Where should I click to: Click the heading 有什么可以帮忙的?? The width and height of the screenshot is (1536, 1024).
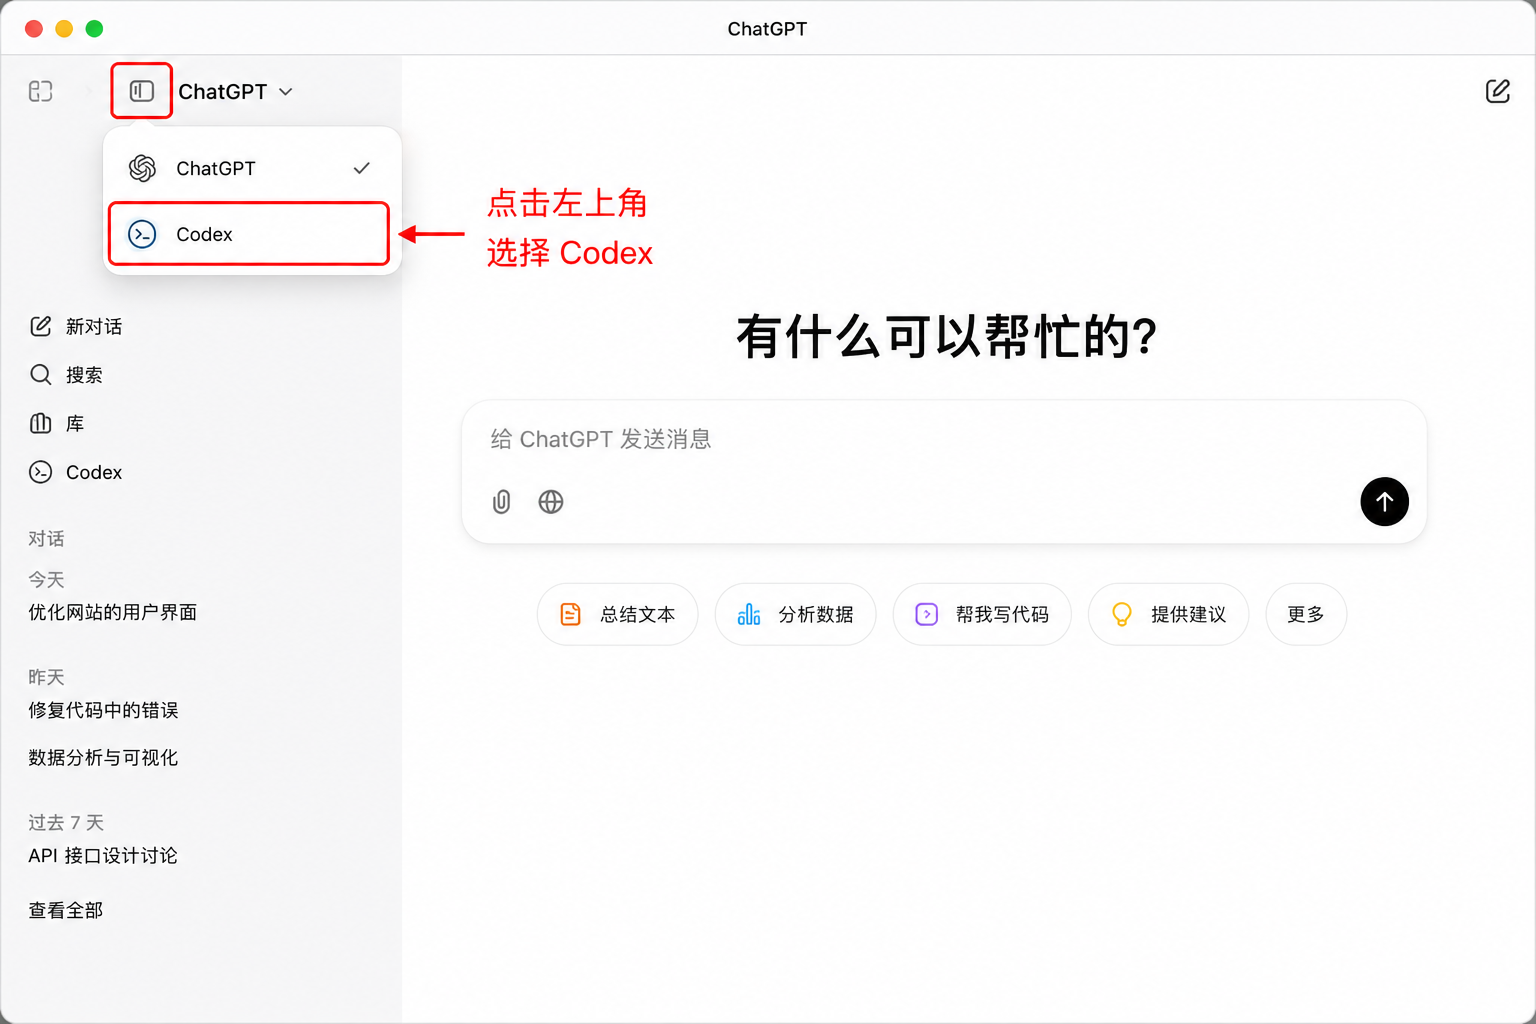(946, 336)
